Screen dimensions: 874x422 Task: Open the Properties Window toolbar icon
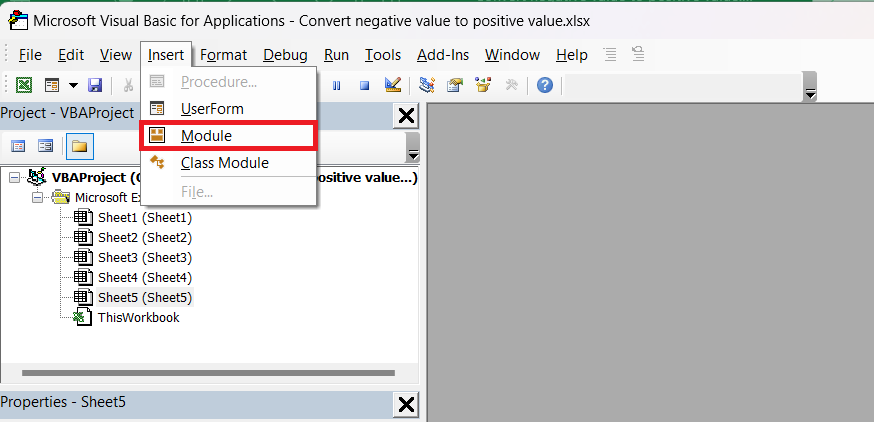[x=455, y=85]
